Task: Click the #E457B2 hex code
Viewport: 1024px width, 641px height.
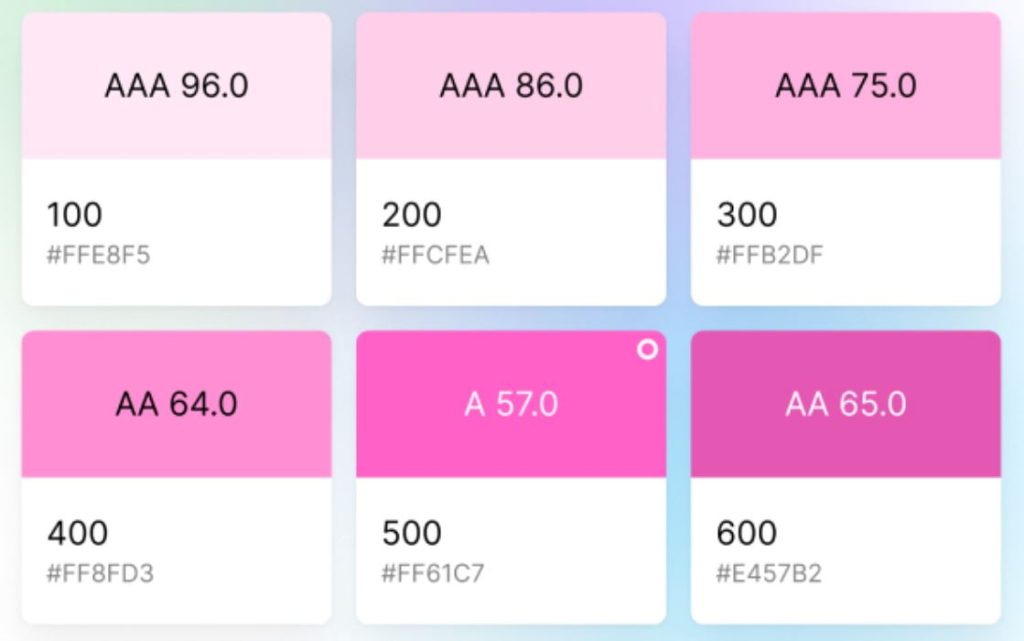Action: click(x=769, y=573)
